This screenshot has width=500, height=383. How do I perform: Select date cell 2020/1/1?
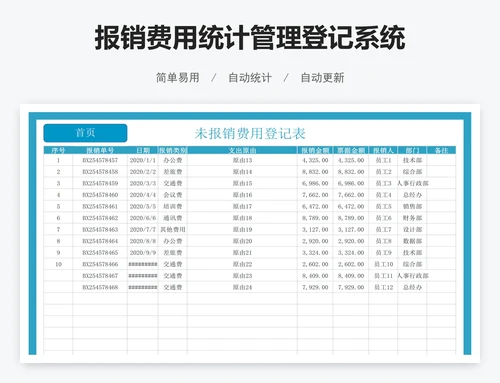[x=143, y=160]
